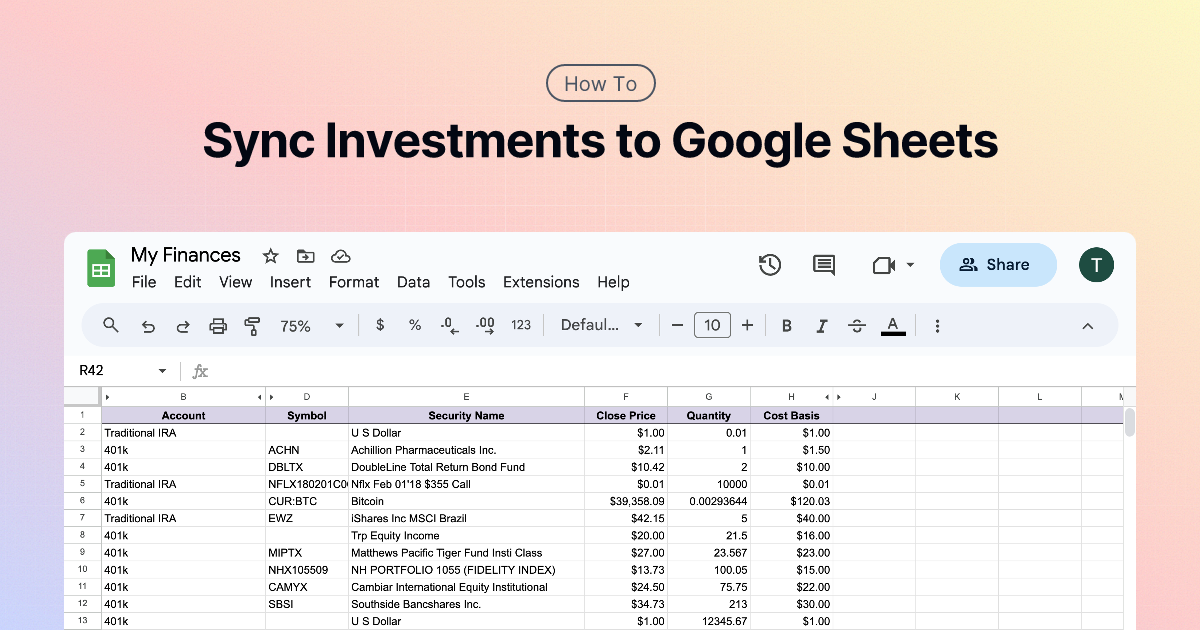Open version history

[x=770, y=264]
